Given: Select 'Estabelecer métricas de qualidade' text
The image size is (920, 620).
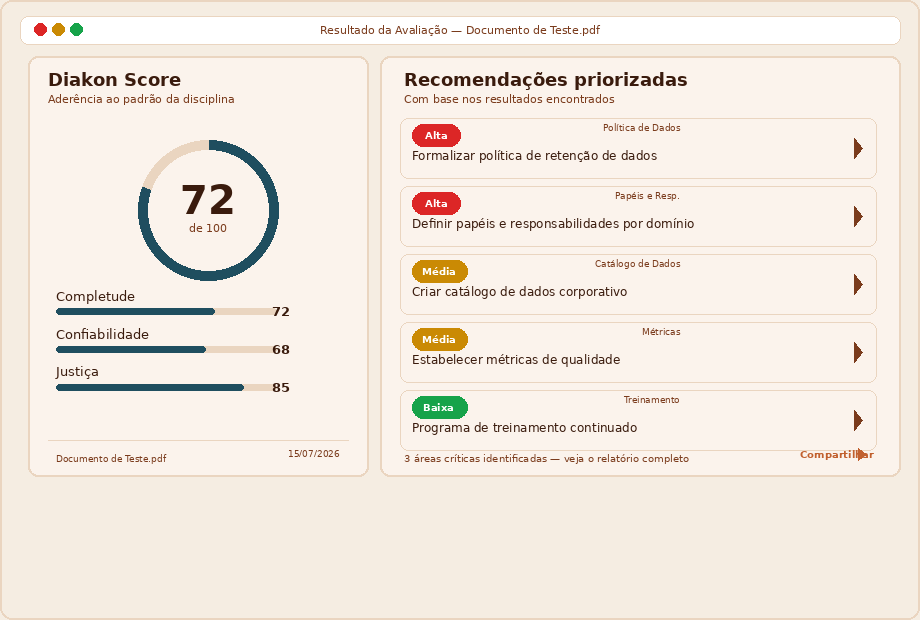Looking at the screenshot, I should (x=516, y=360).
